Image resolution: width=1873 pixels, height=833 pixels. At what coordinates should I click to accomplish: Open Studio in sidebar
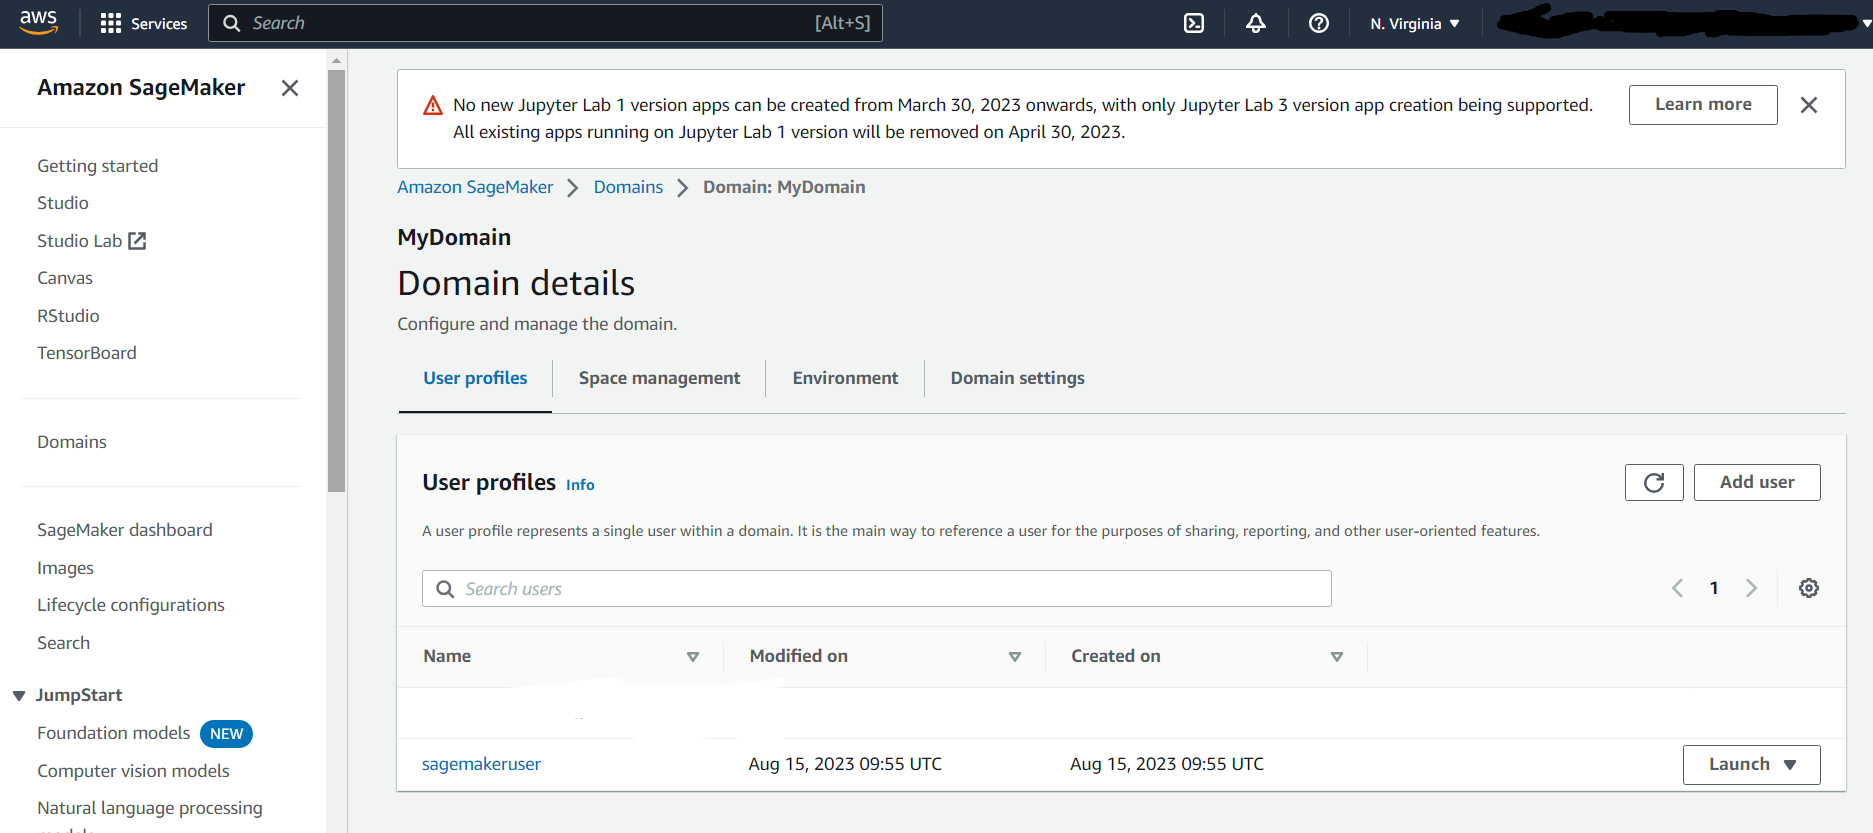[x=63, y=203]
